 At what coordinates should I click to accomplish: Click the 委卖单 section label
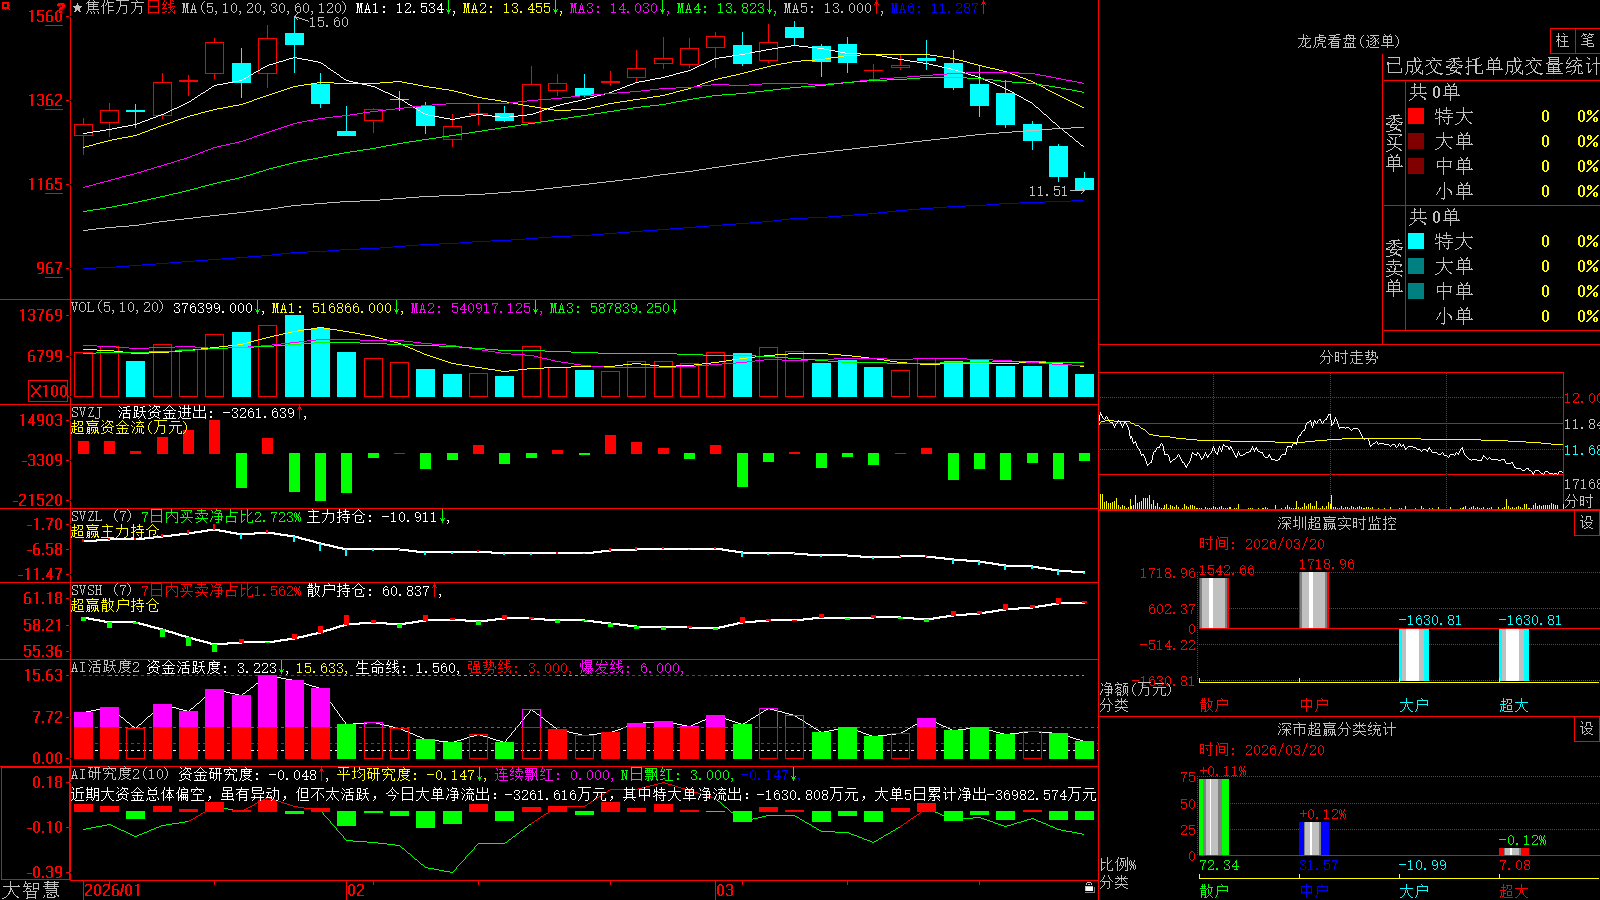point(1394,267)
